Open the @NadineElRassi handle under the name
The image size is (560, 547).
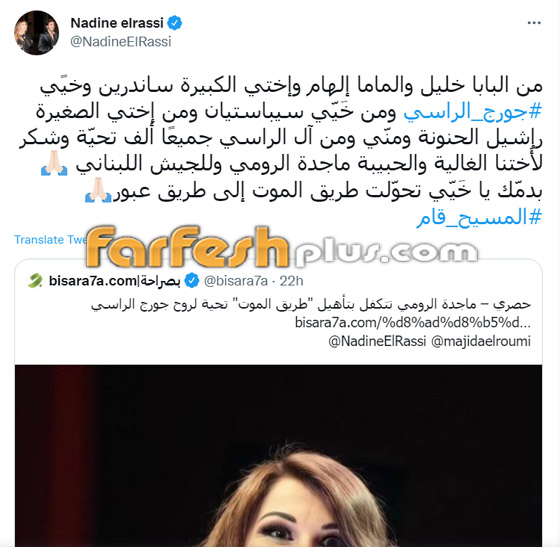point(121,42)
